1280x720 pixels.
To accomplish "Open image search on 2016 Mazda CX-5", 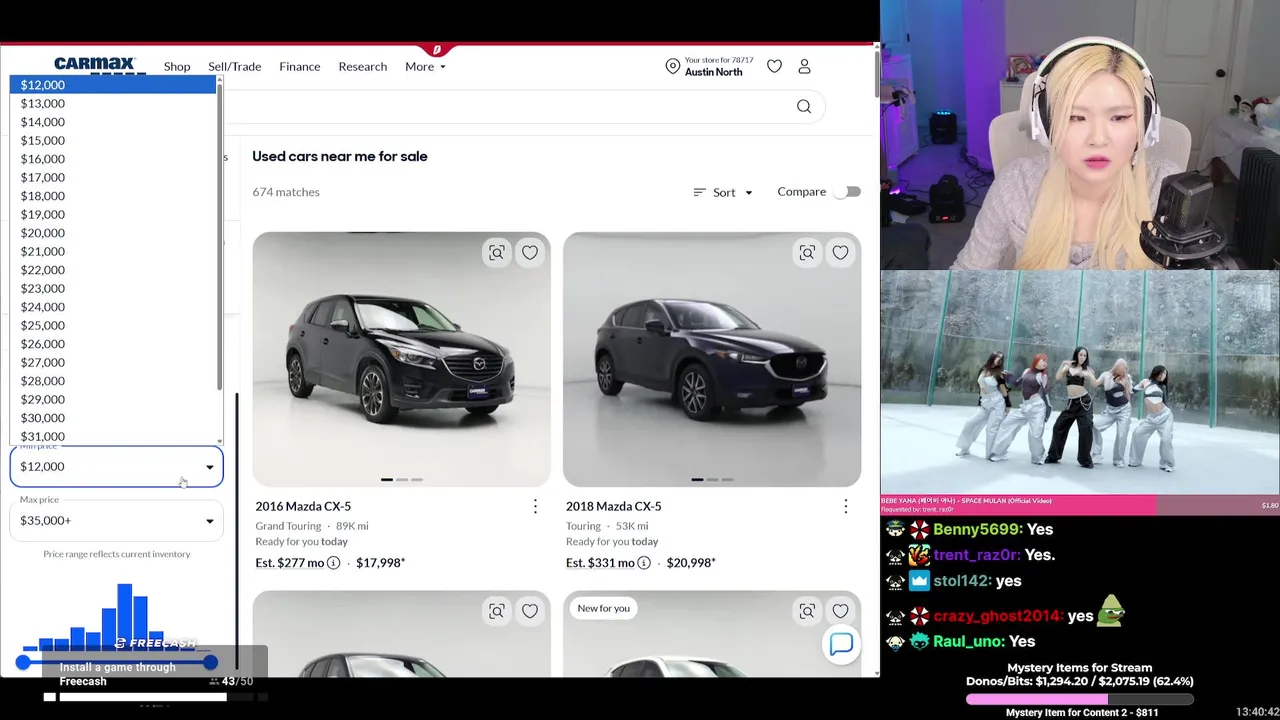I will (x=497, y=253).
